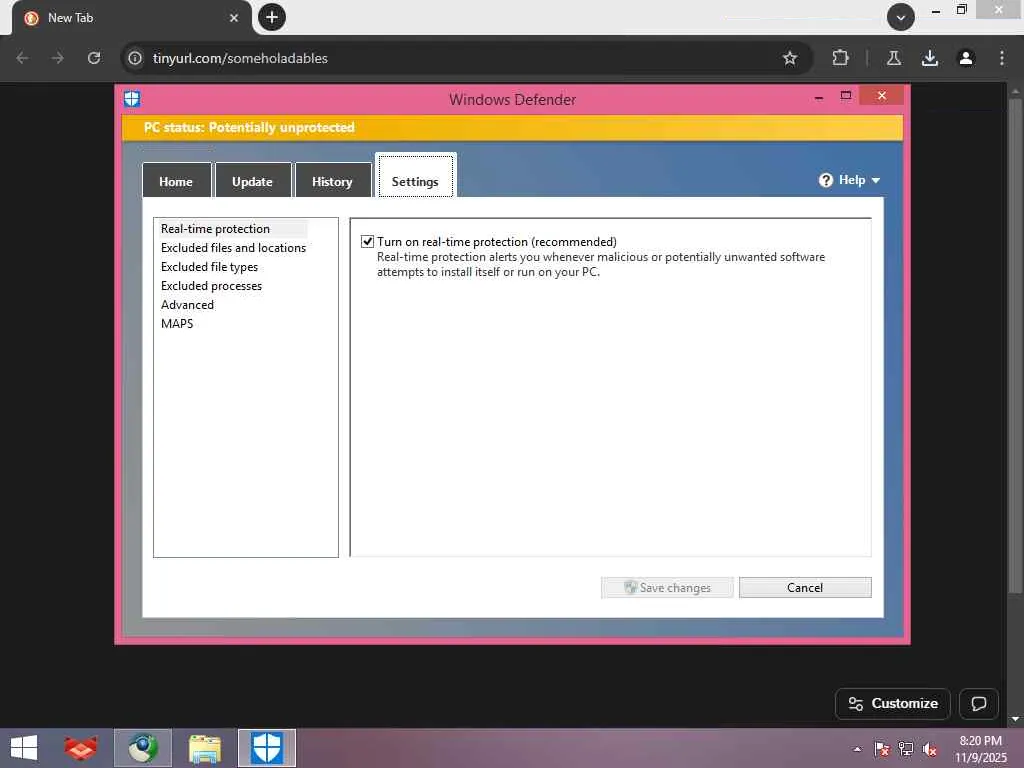Uncheck Turn on real-time protection checkbox
The width and height of the screenshot is (1024, 768).
(x=368, y=242)
